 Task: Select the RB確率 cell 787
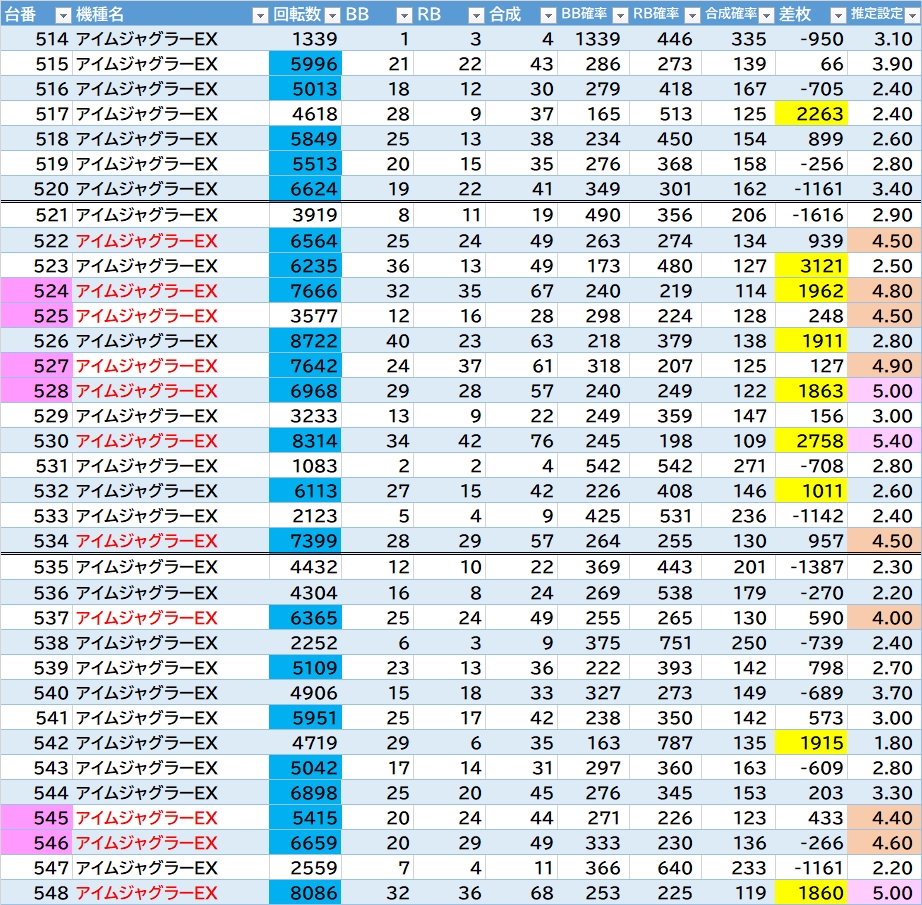(666, 743)
